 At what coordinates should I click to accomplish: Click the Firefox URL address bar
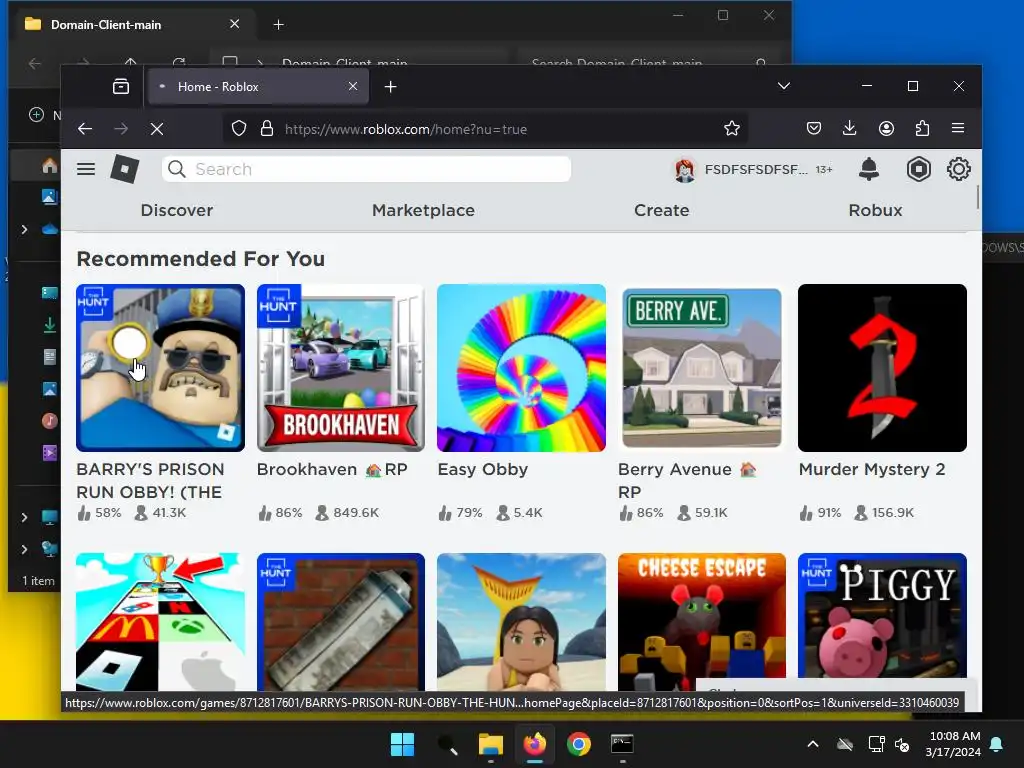[485, 129]
